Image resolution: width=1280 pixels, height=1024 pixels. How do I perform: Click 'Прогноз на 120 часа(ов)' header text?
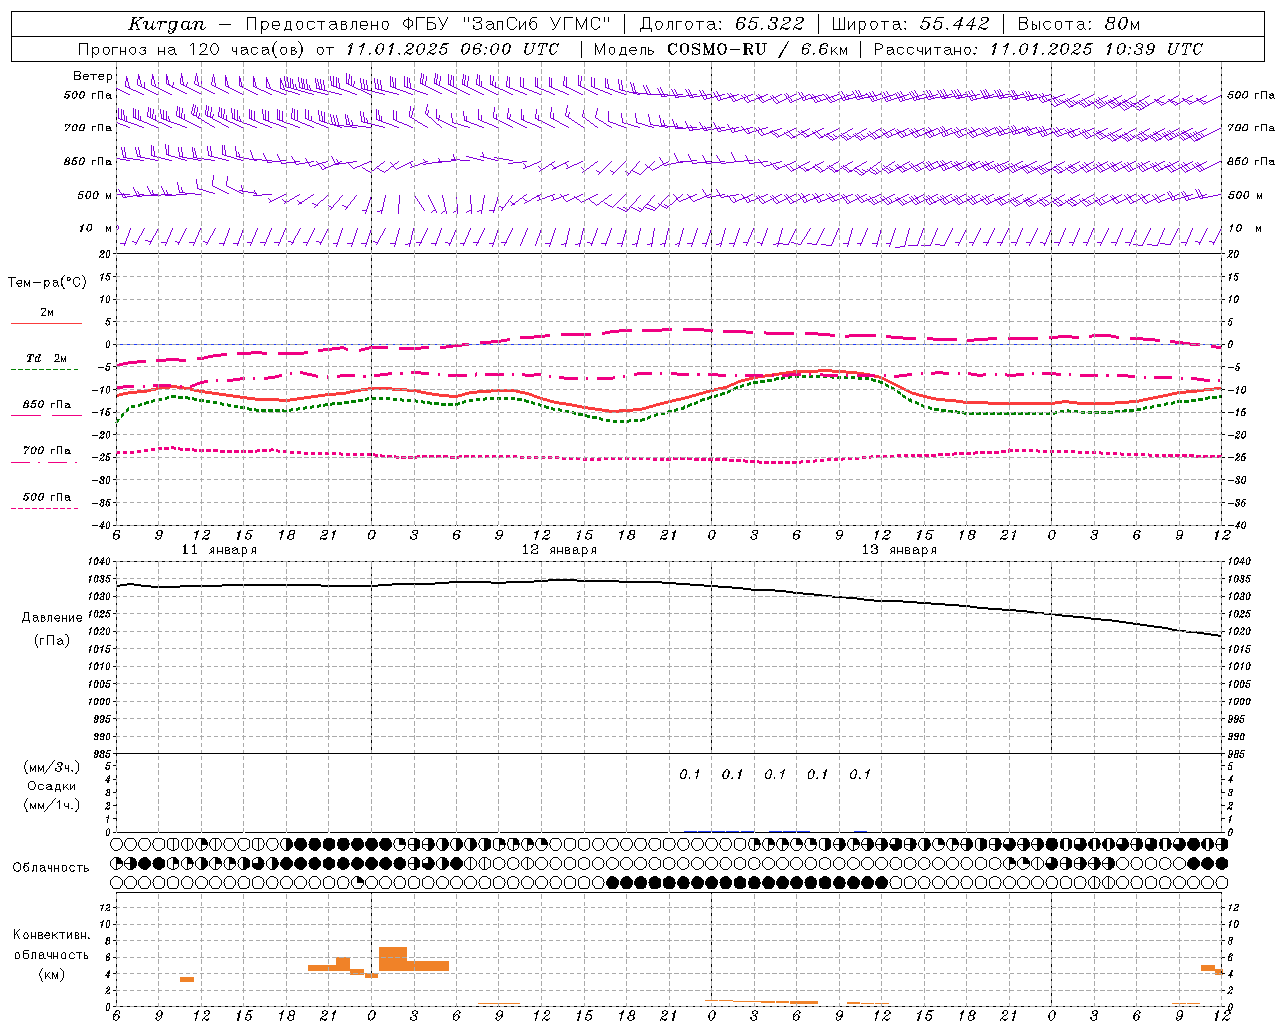193,49
